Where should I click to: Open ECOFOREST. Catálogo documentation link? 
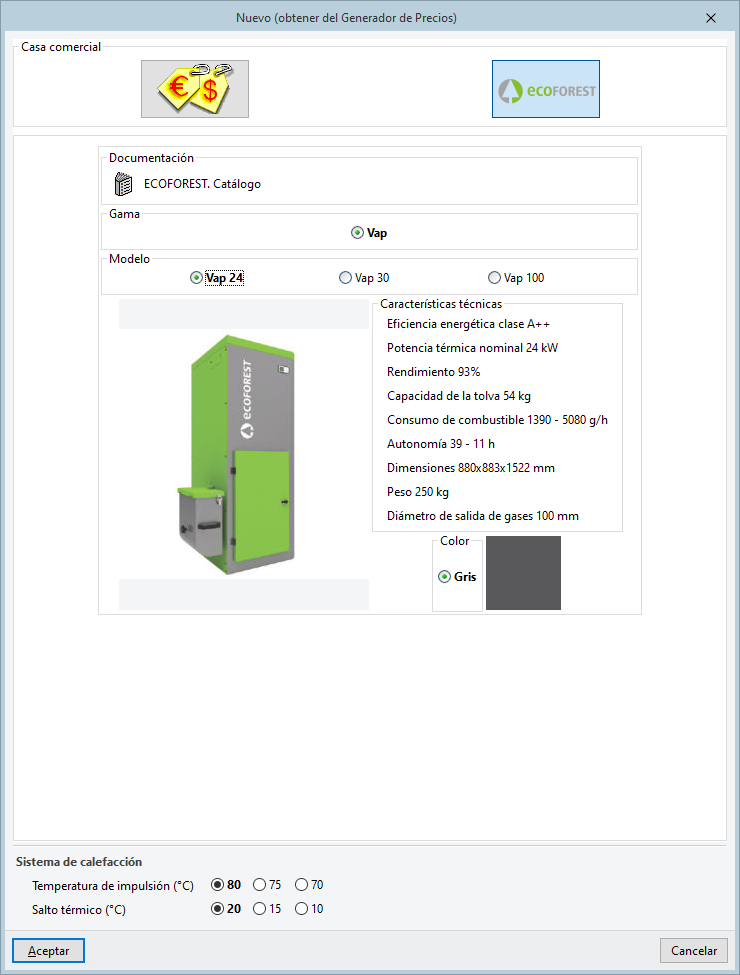coord(202,184)
